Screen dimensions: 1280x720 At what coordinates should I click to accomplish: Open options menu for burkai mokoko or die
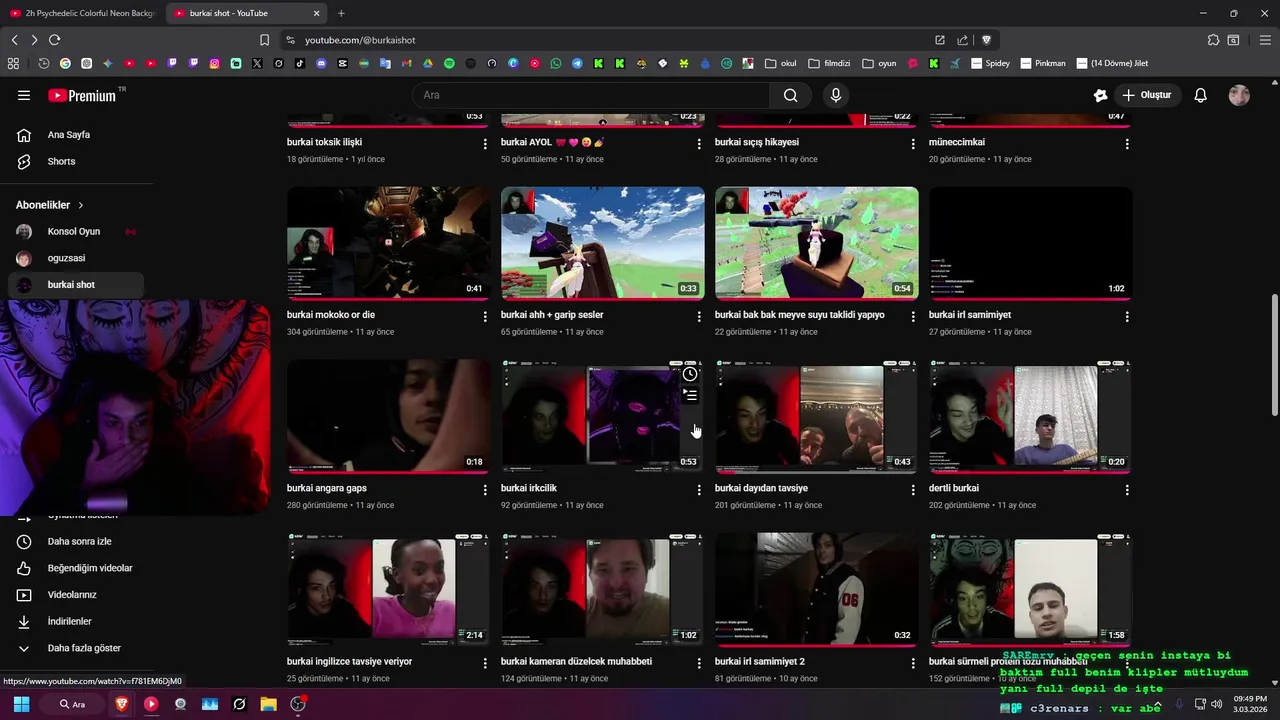pyautogui.click(x=485, y=317)
